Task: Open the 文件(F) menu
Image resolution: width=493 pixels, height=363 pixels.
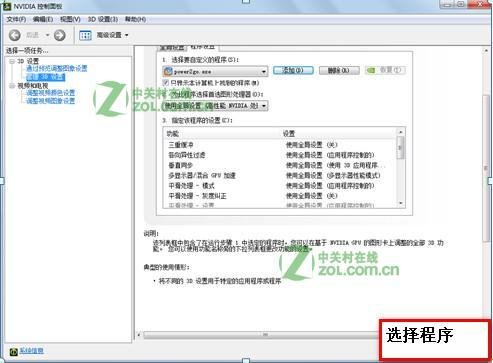Action: pos(16,19)
